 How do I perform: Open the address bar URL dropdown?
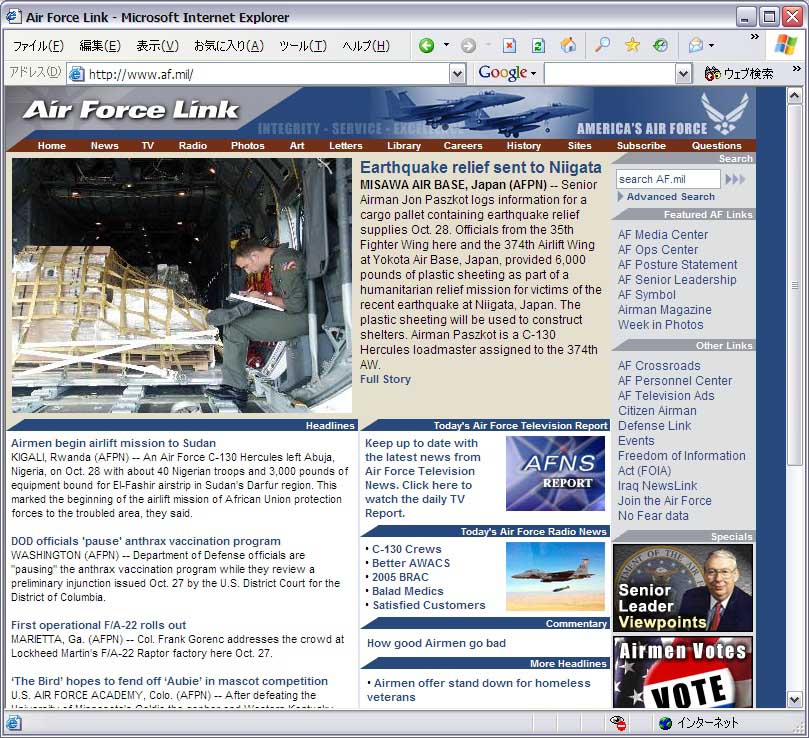(457, 74)
